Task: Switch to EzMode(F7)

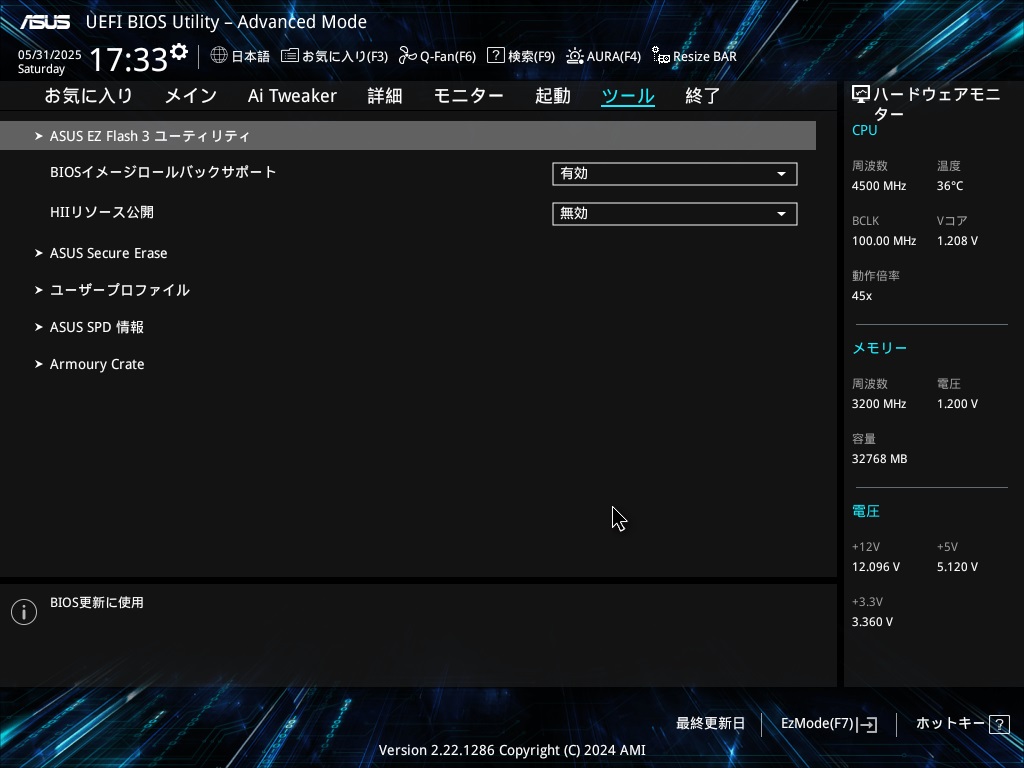Action: [817, 724]
